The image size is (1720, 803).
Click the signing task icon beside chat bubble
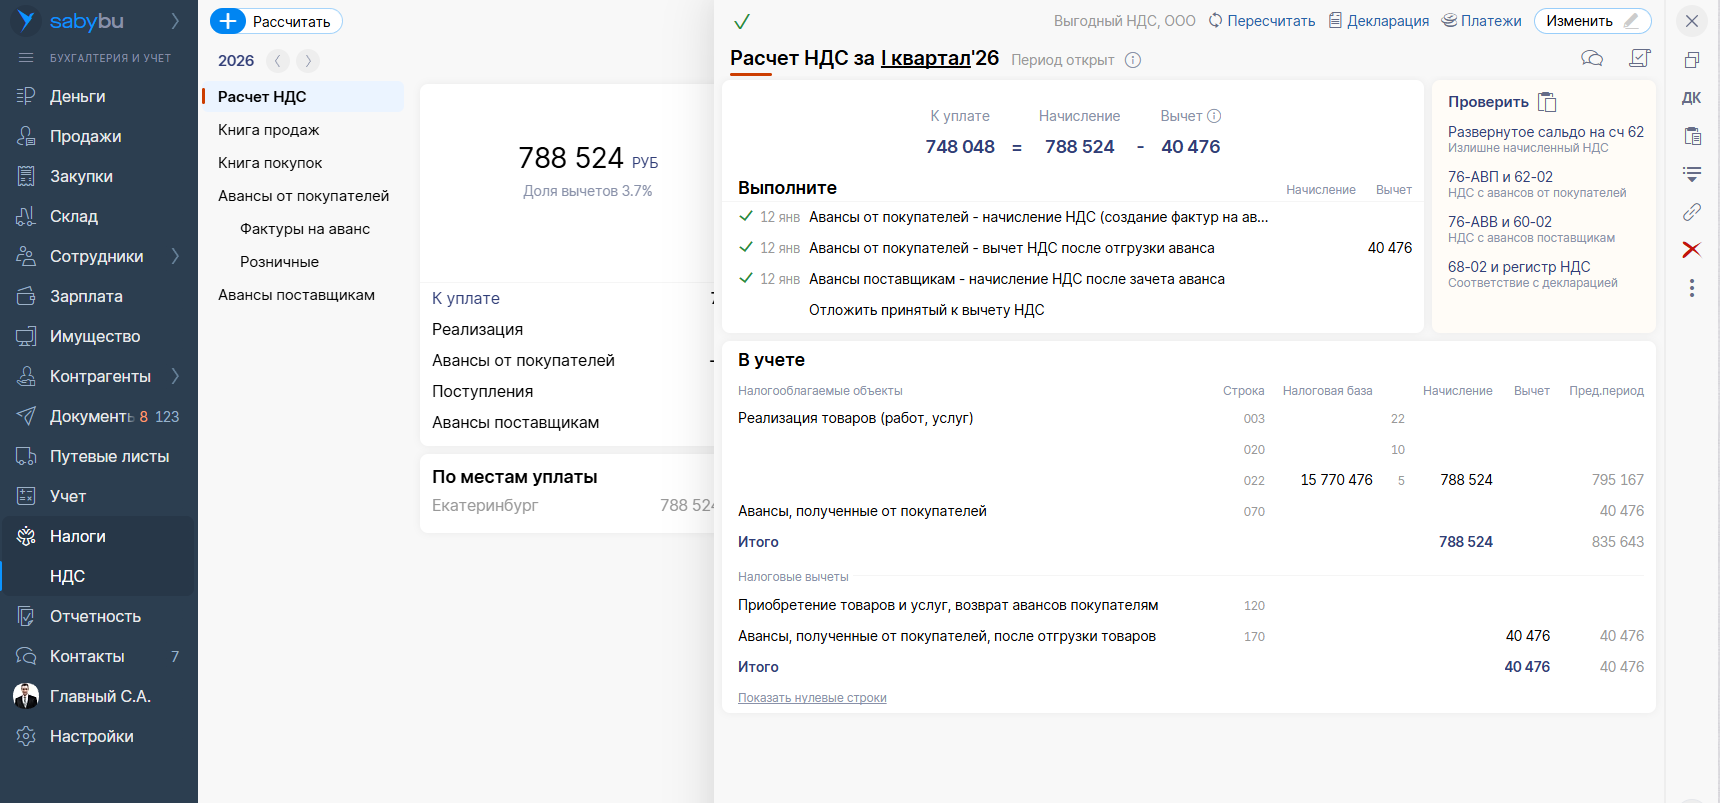[1639, 59]
